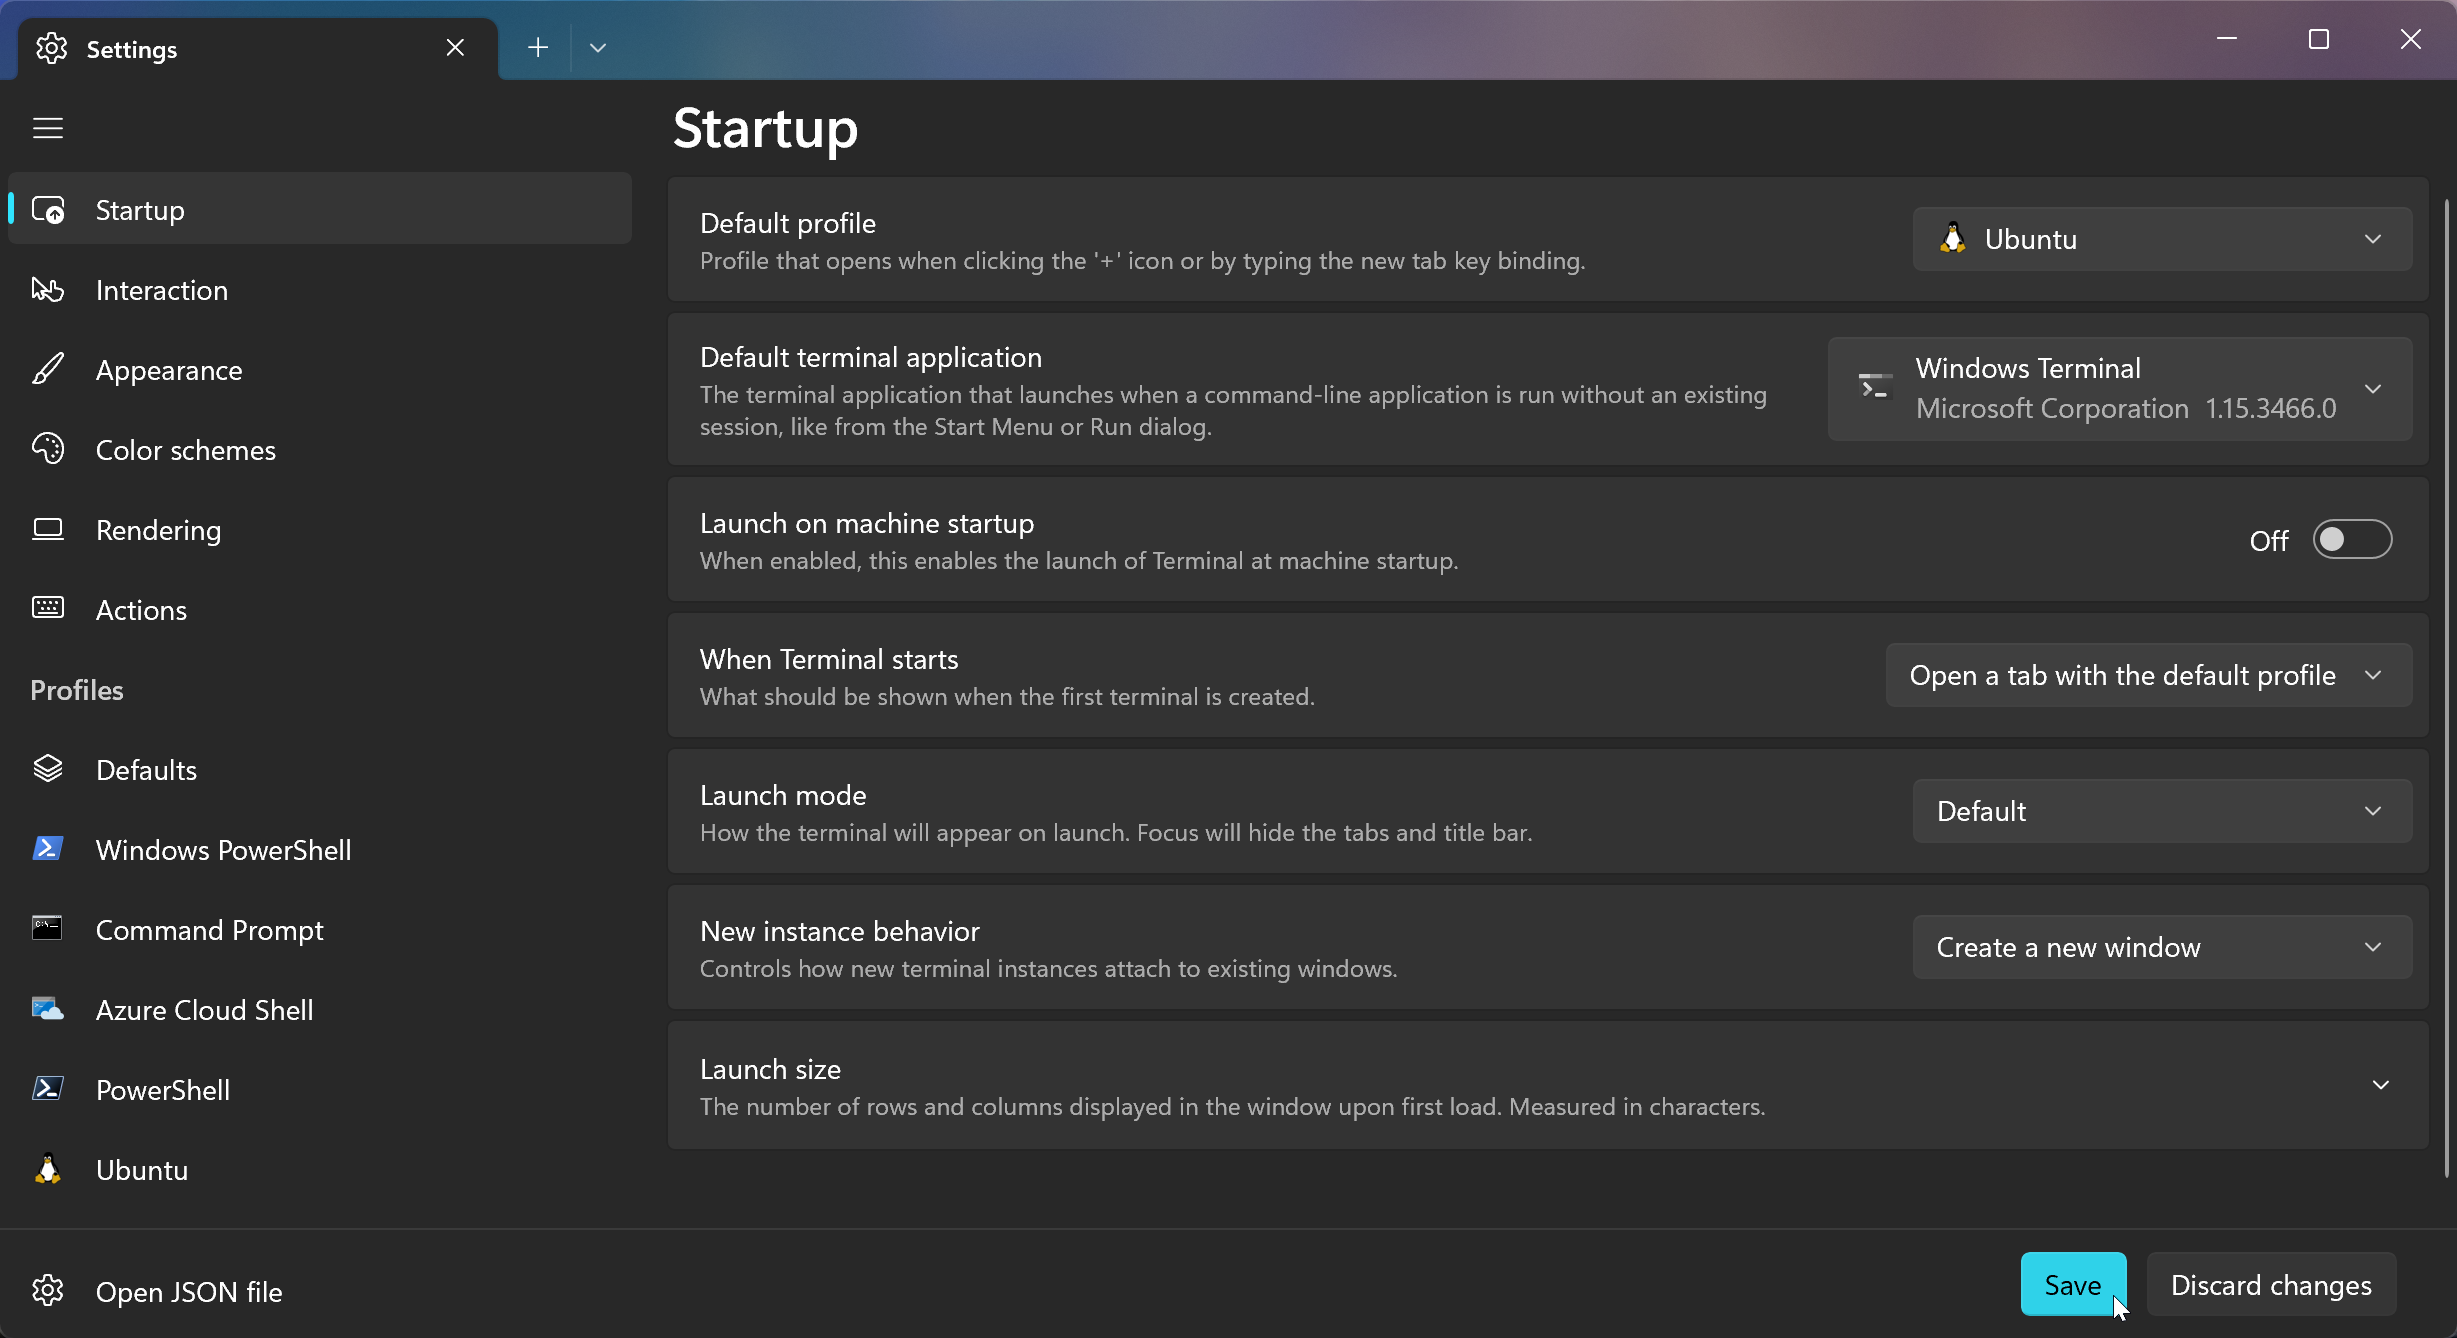Viewport: 2457px width, 1338px height.
Task: Toggle Launch on machine startup on
Action: [x=2352, y=539]
